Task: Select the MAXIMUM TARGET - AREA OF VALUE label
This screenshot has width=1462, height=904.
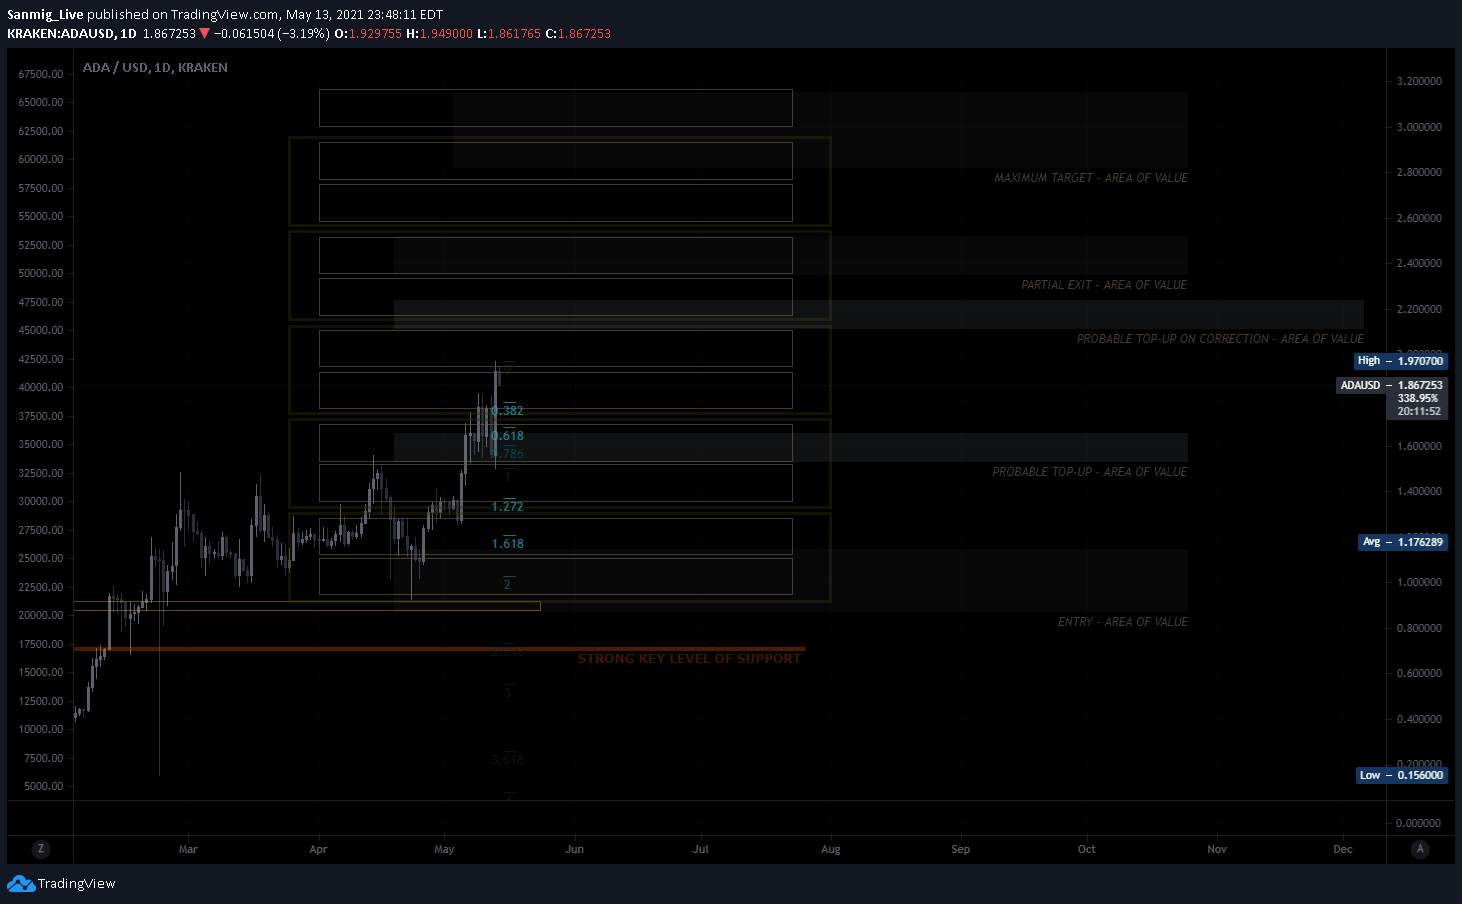Action: click(x=1091, y=178)
